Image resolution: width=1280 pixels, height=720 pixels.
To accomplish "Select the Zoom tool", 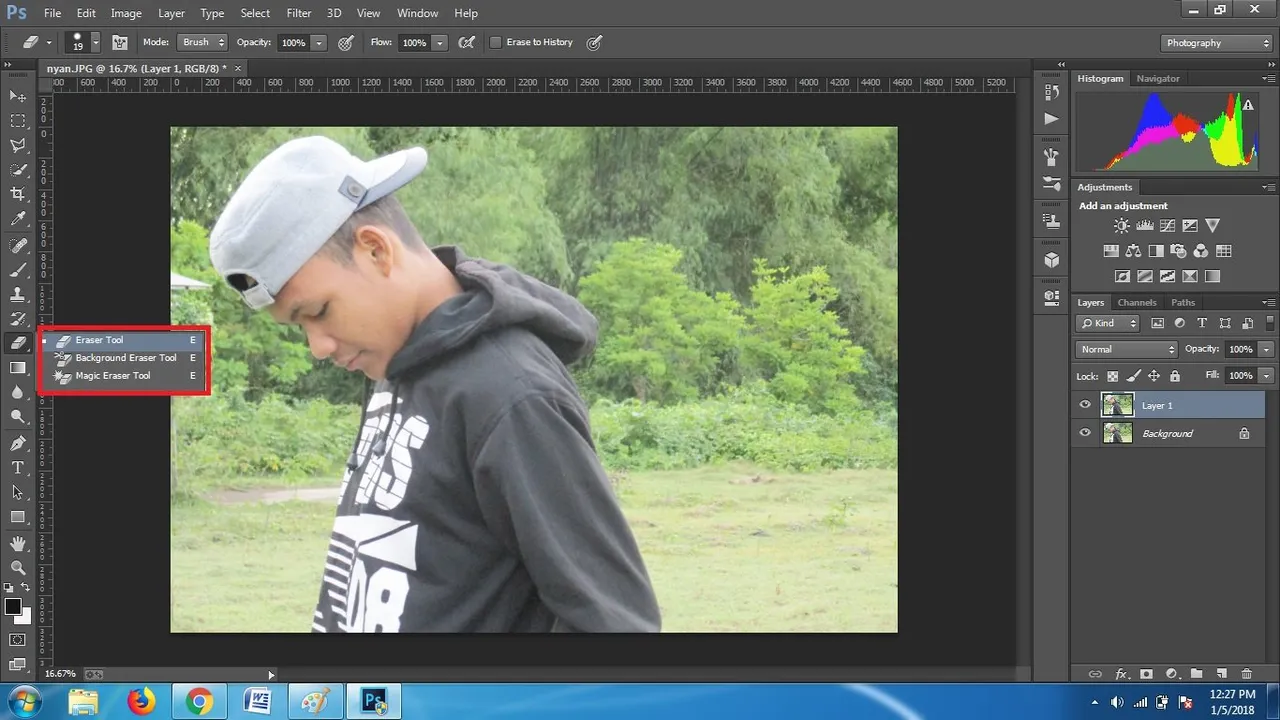I will coord(18,567).
